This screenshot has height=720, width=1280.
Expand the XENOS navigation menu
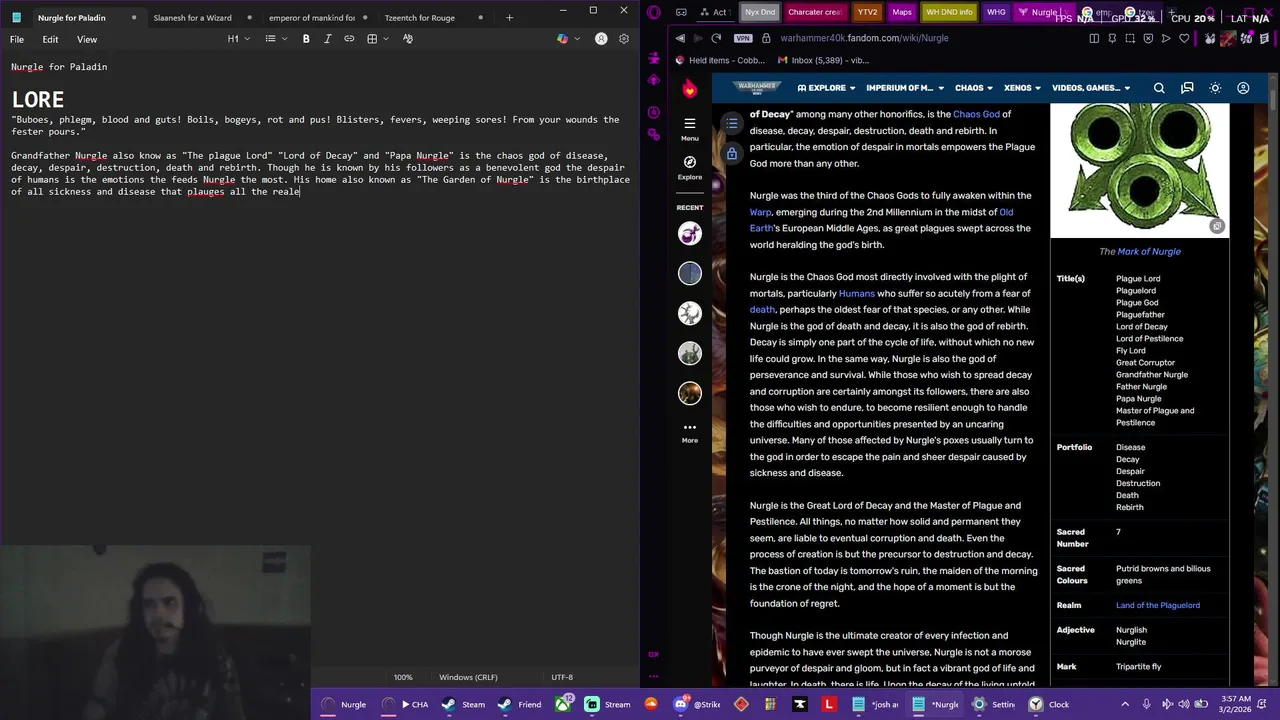[1022, 88]
